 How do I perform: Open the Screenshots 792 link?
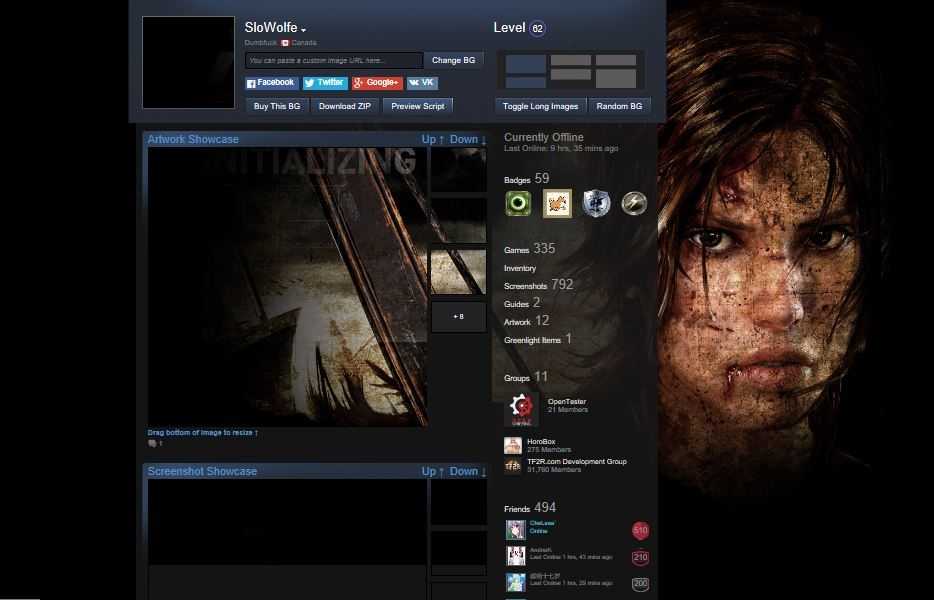[538, 285]
